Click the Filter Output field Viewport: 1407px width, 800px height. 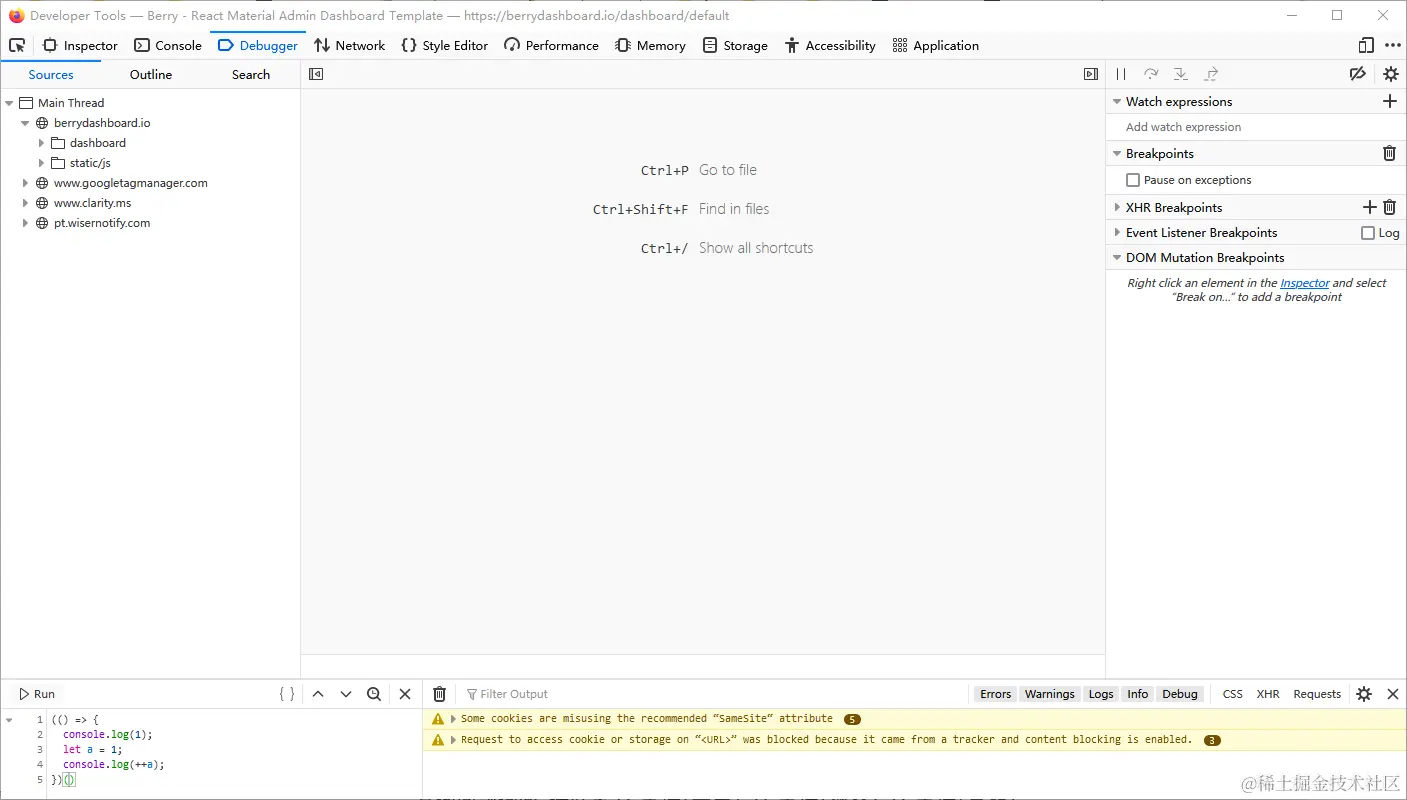715,694
